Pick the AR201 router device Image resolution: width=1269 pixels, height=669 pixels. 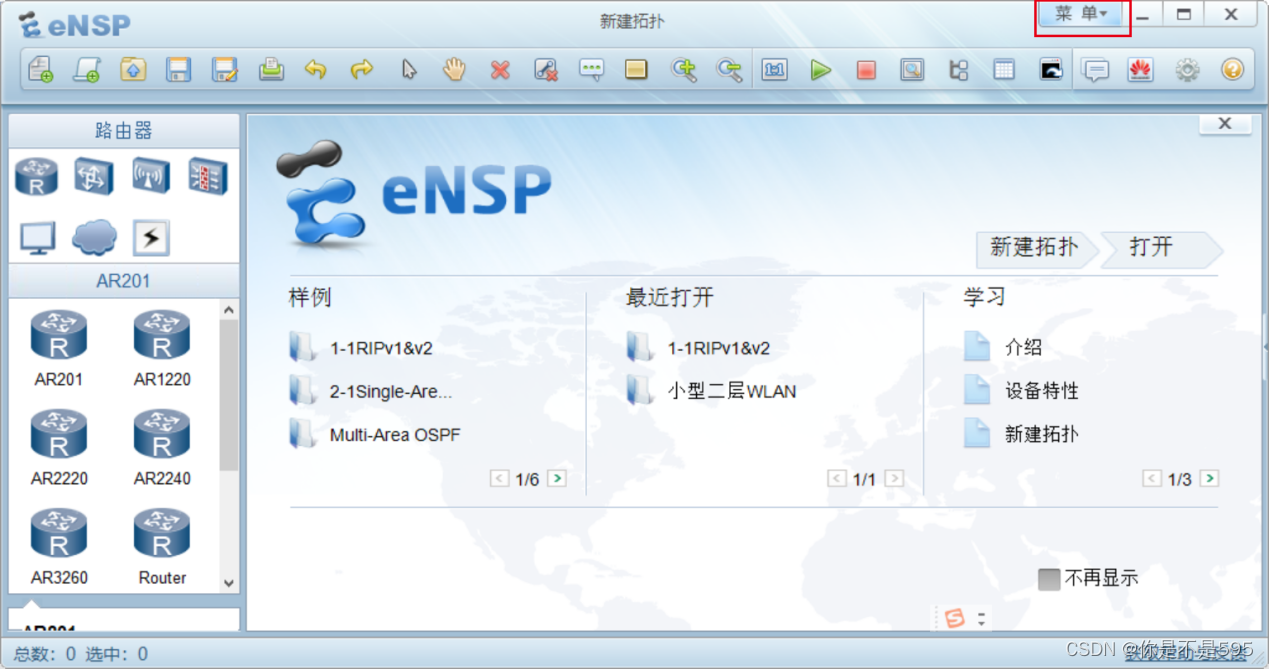(x=58, y=348)
